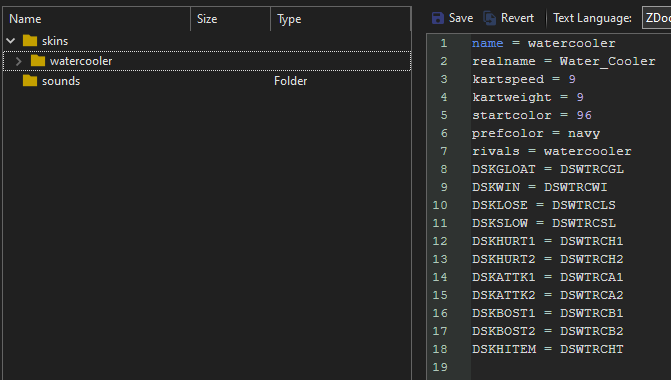Click the Folder type cell for sounds
Image resolution: width=671 pixels, height=380 pixels.
291,81
